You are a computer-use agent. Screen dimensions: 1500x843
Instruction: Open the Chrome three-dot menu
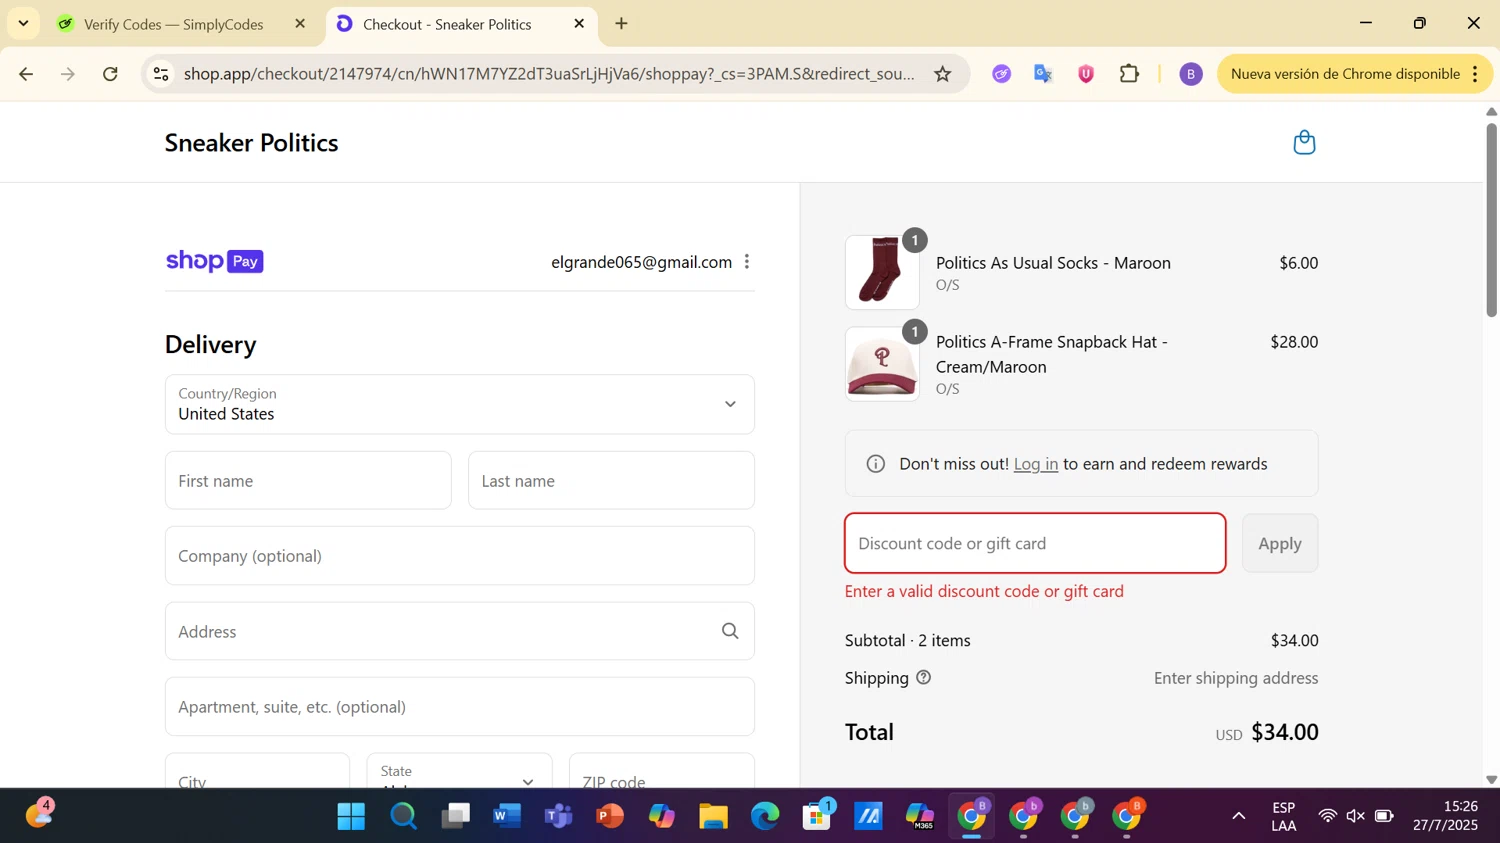[1475, 74]
